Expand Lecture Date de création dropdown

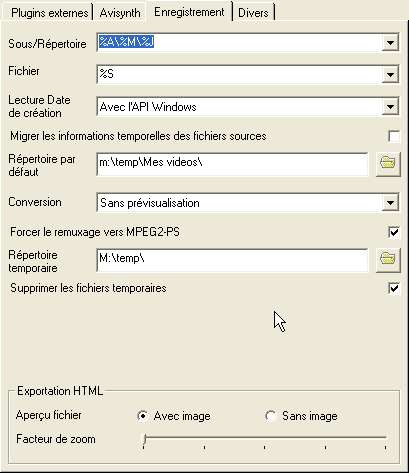coord(390,107)
